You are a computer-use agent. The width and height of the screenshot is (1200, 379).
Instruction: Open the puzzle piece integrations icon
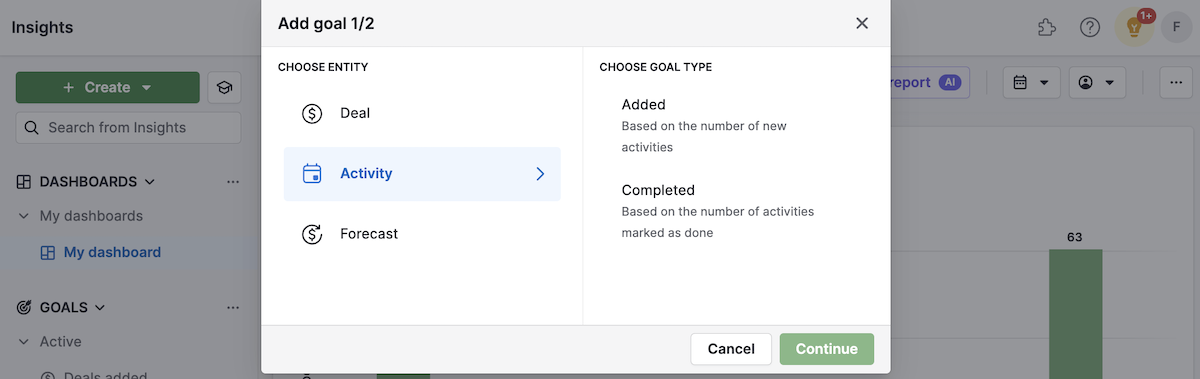pyautogui.click(x=1047, y=27)
